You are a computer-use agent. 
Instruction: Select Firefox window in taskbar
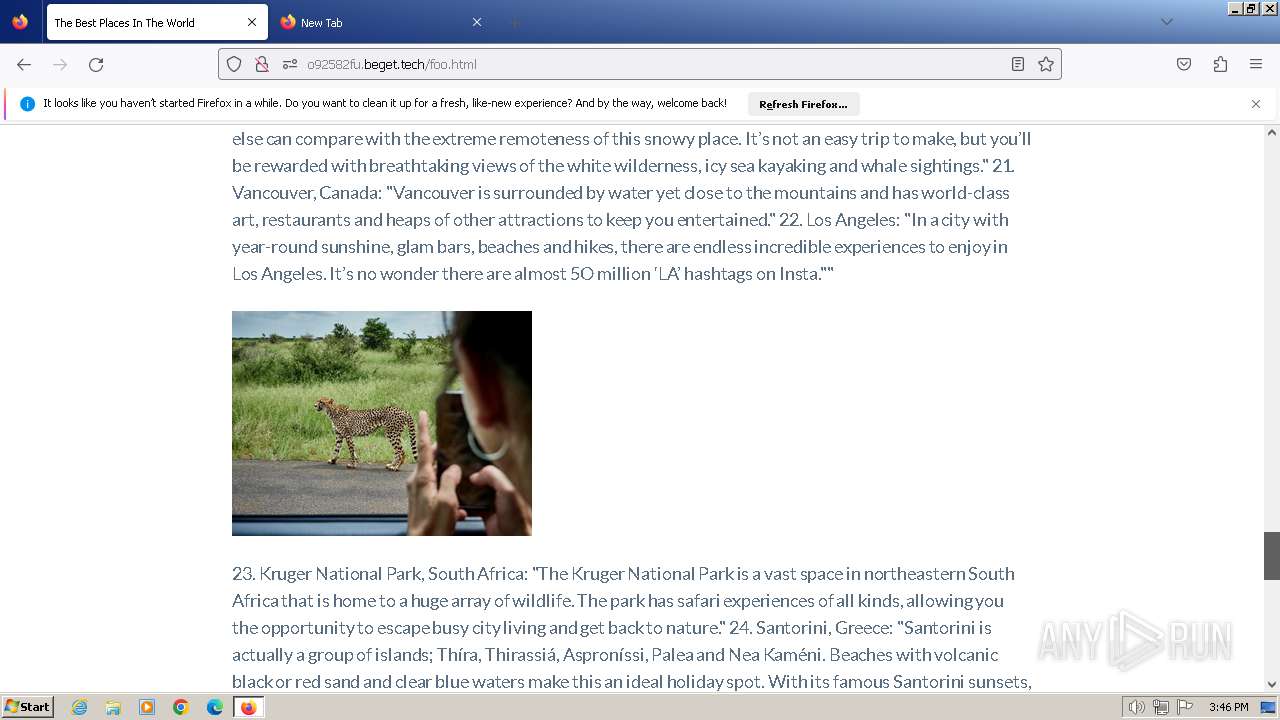click(249, 707)
